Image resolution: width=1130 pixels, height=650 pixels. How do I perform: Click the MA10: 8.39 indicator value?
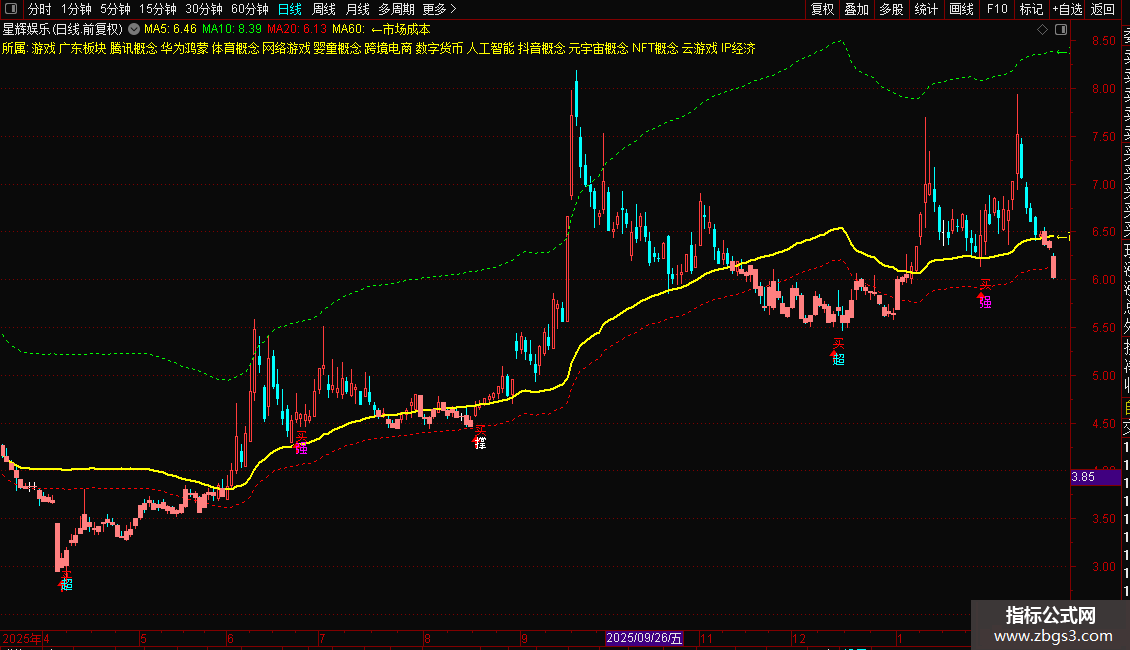point(231,29)
